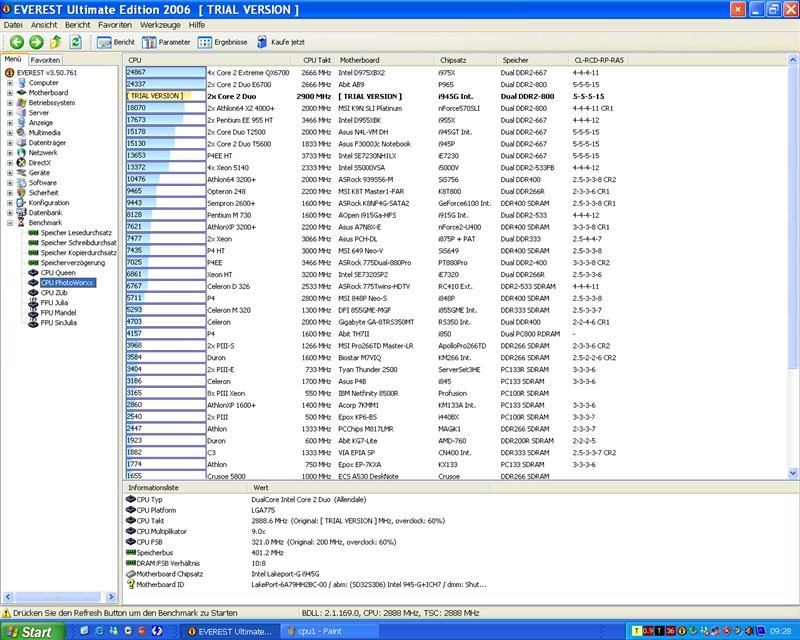Open the Ergebnisse toolbar button

222,42
